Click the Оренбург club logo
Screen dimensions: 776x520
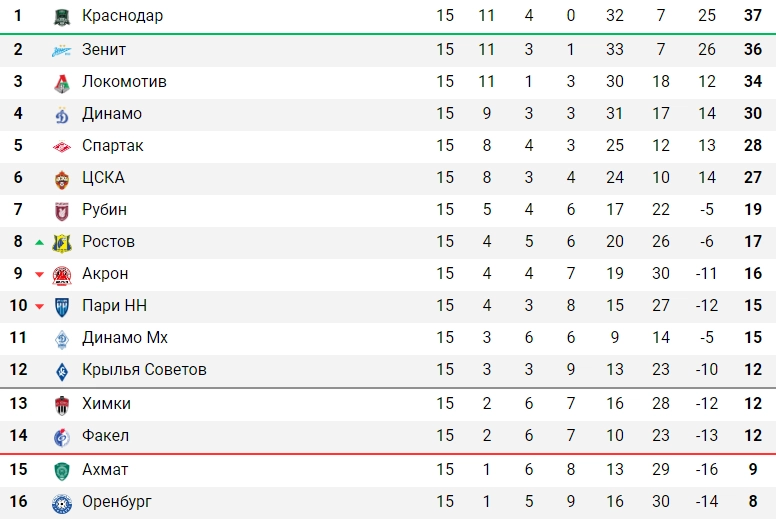tap(62, 502)
